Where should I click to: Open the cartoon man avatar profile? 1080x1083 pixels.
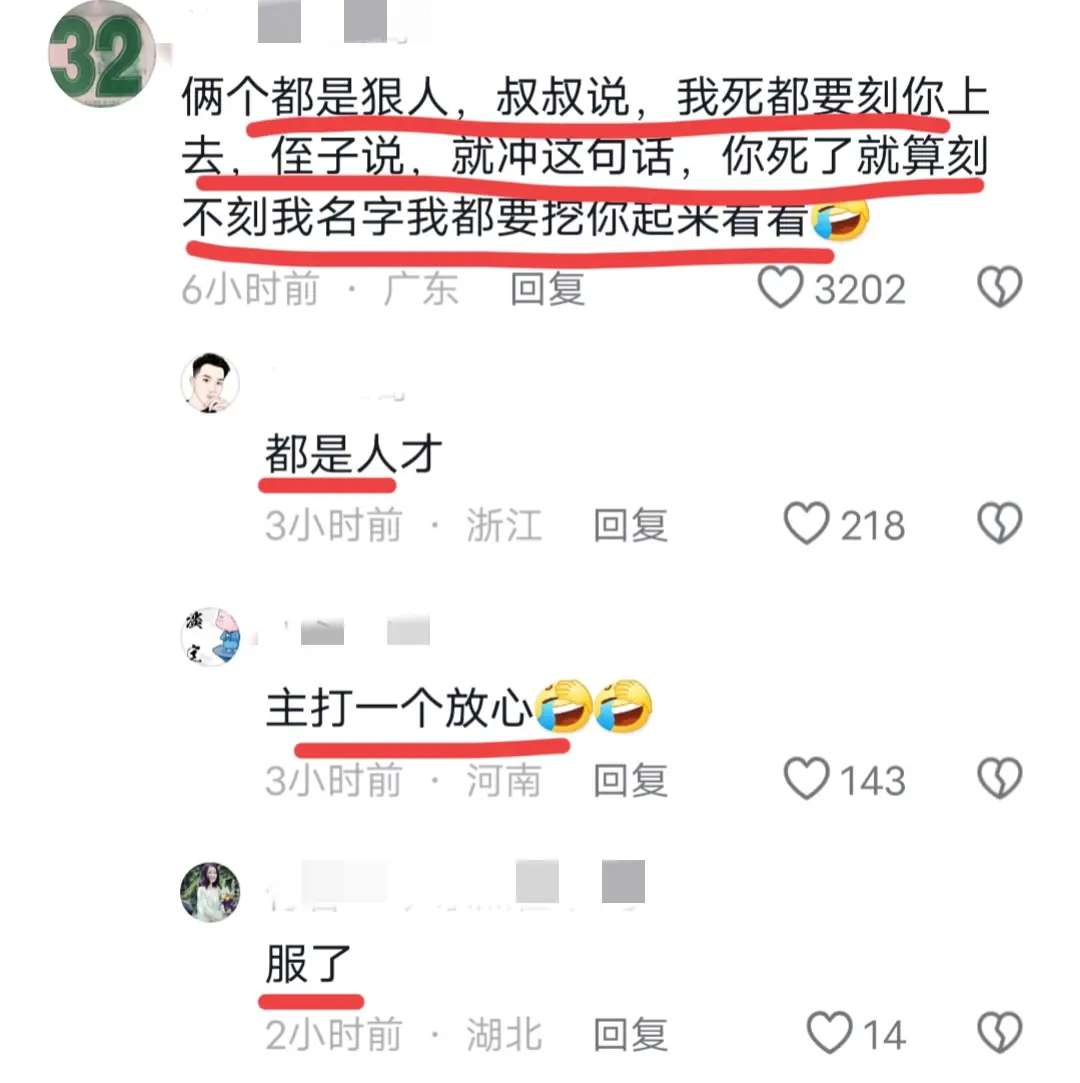pos(210,383)
